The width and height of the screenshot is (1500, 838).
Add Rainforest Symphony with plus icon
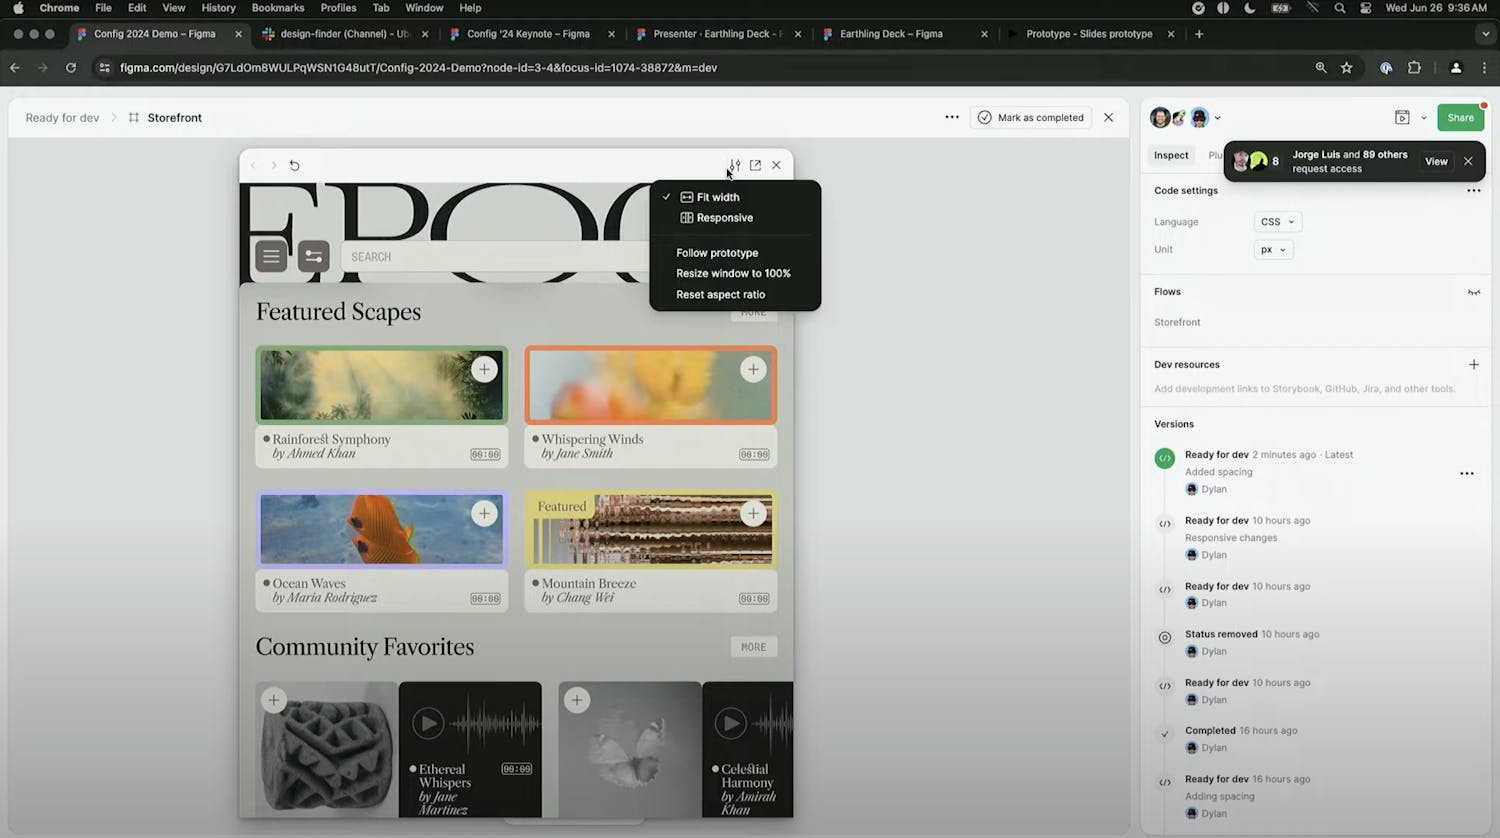tap(484, 369)
